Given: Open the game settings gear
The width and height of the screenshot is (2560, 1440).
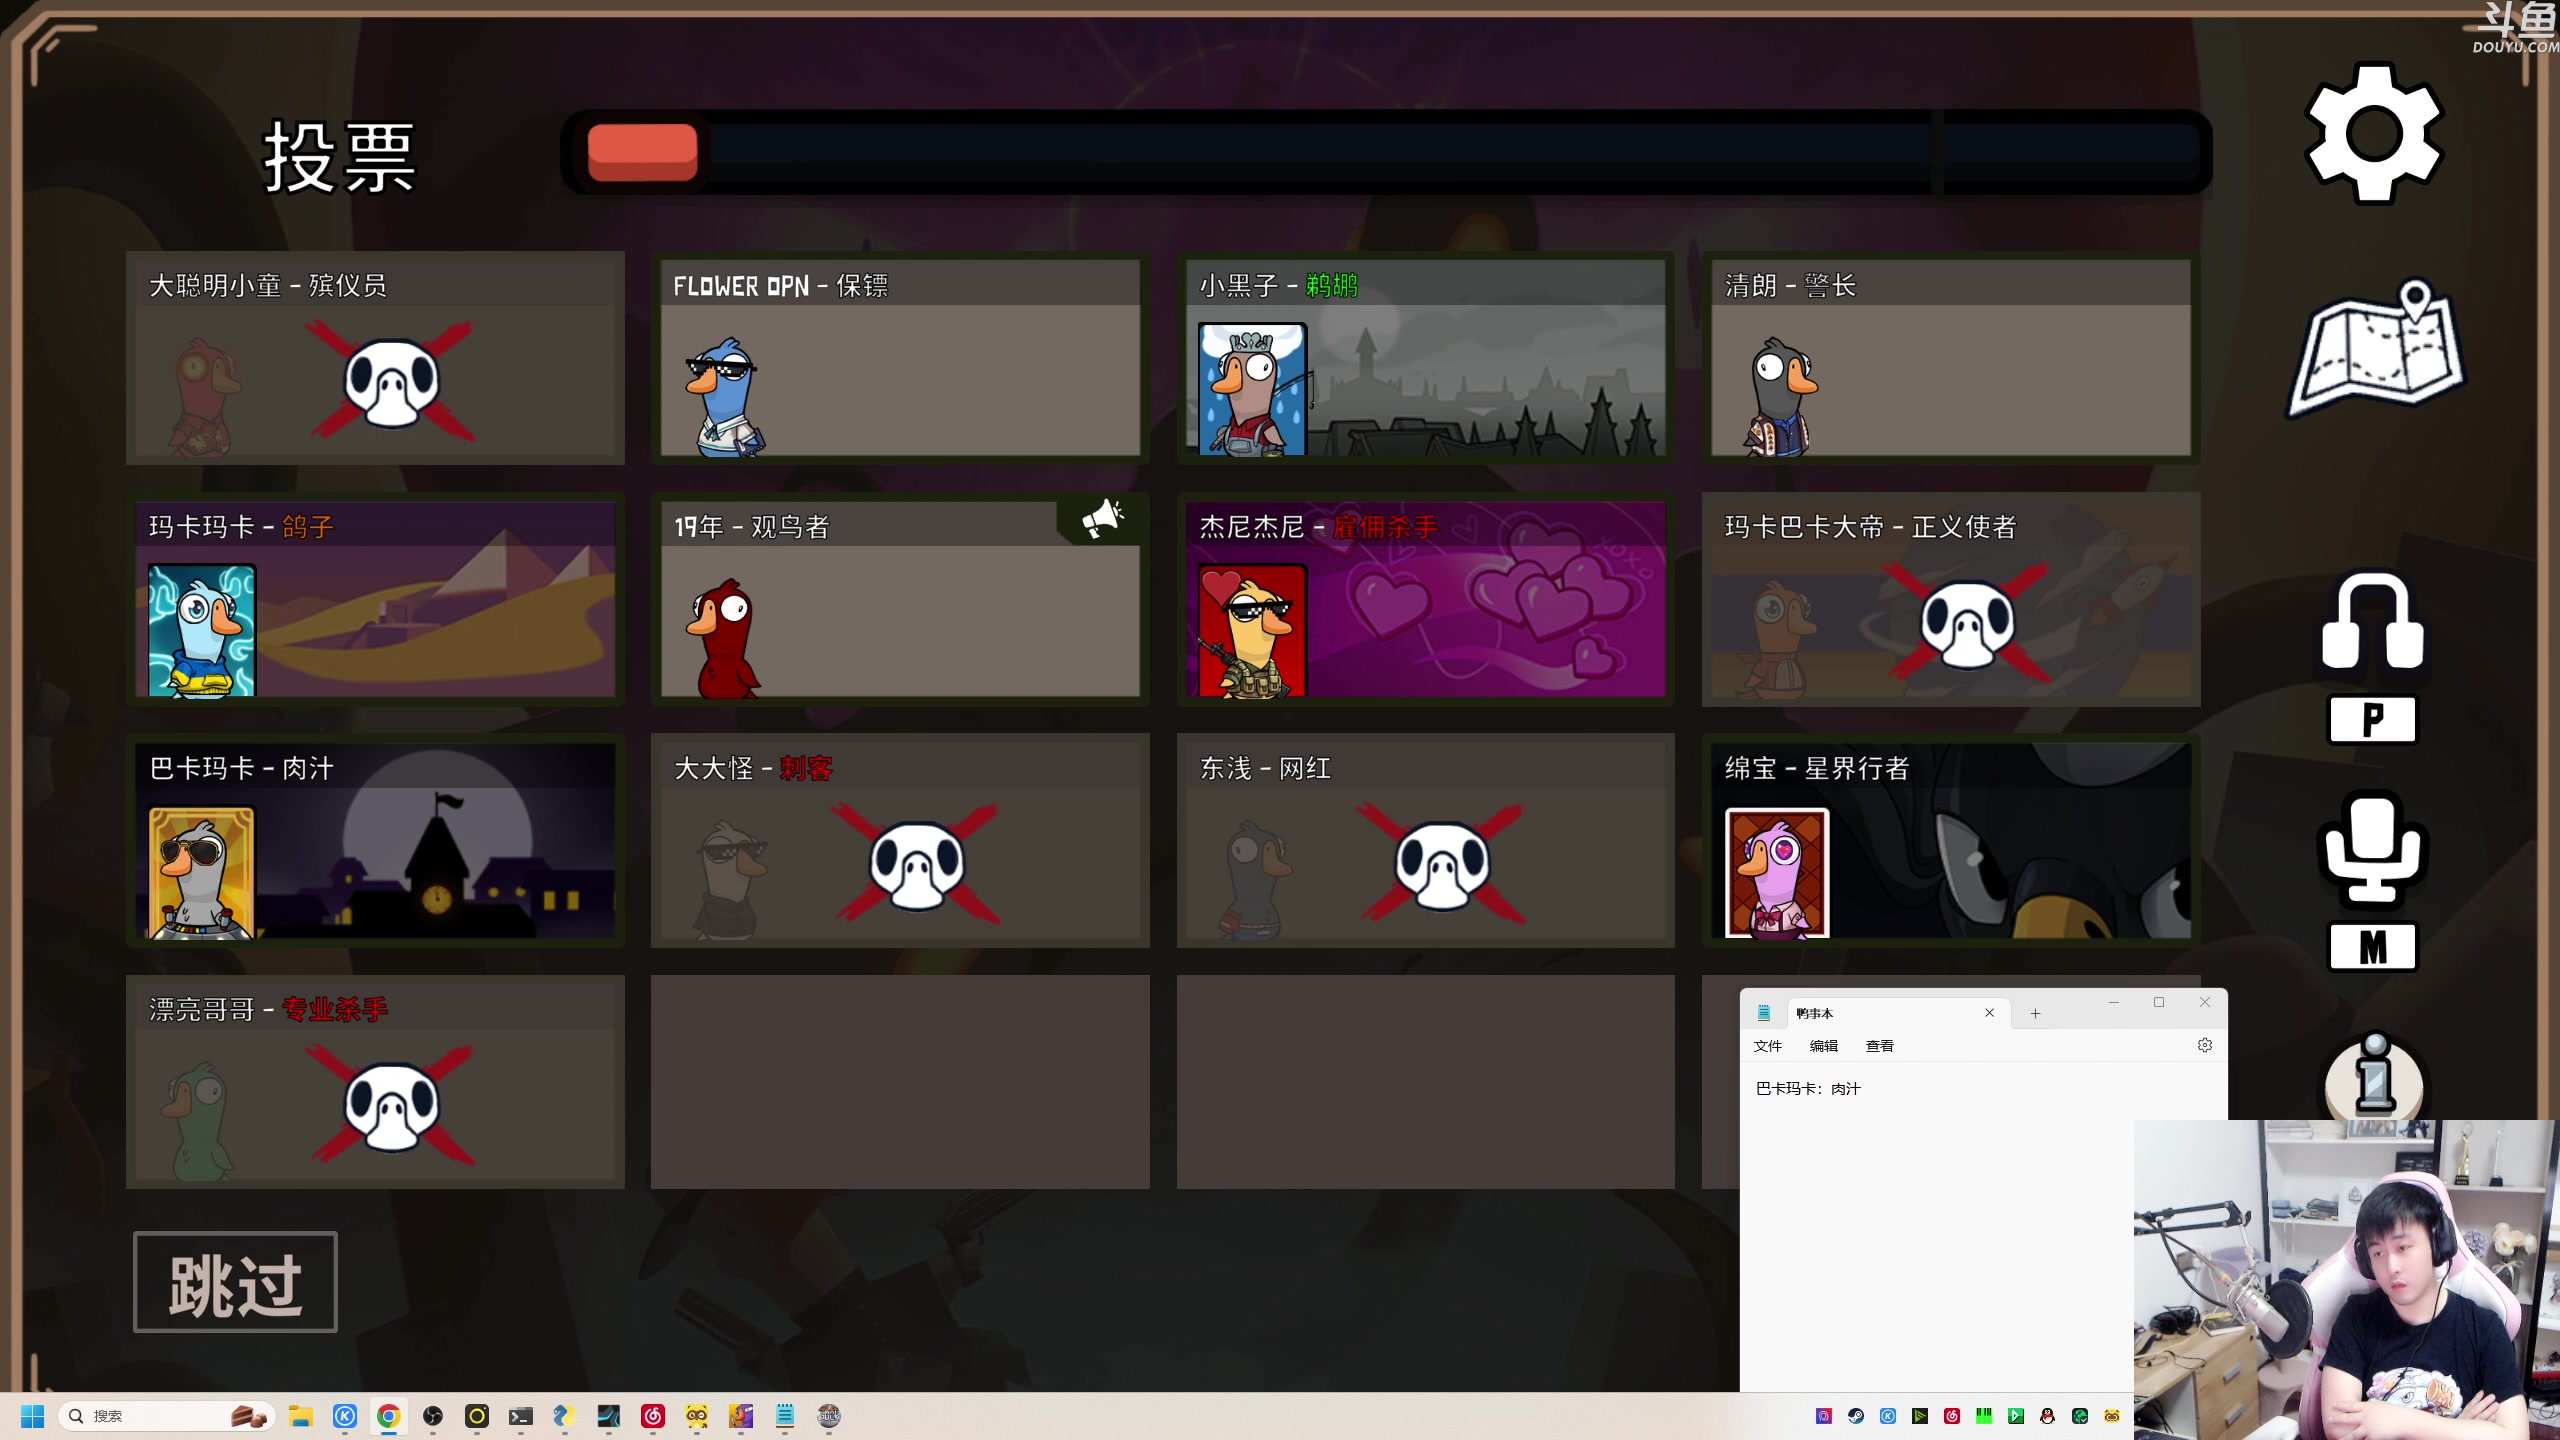Looking at the screenshot, I should [x=2374, y=133].
